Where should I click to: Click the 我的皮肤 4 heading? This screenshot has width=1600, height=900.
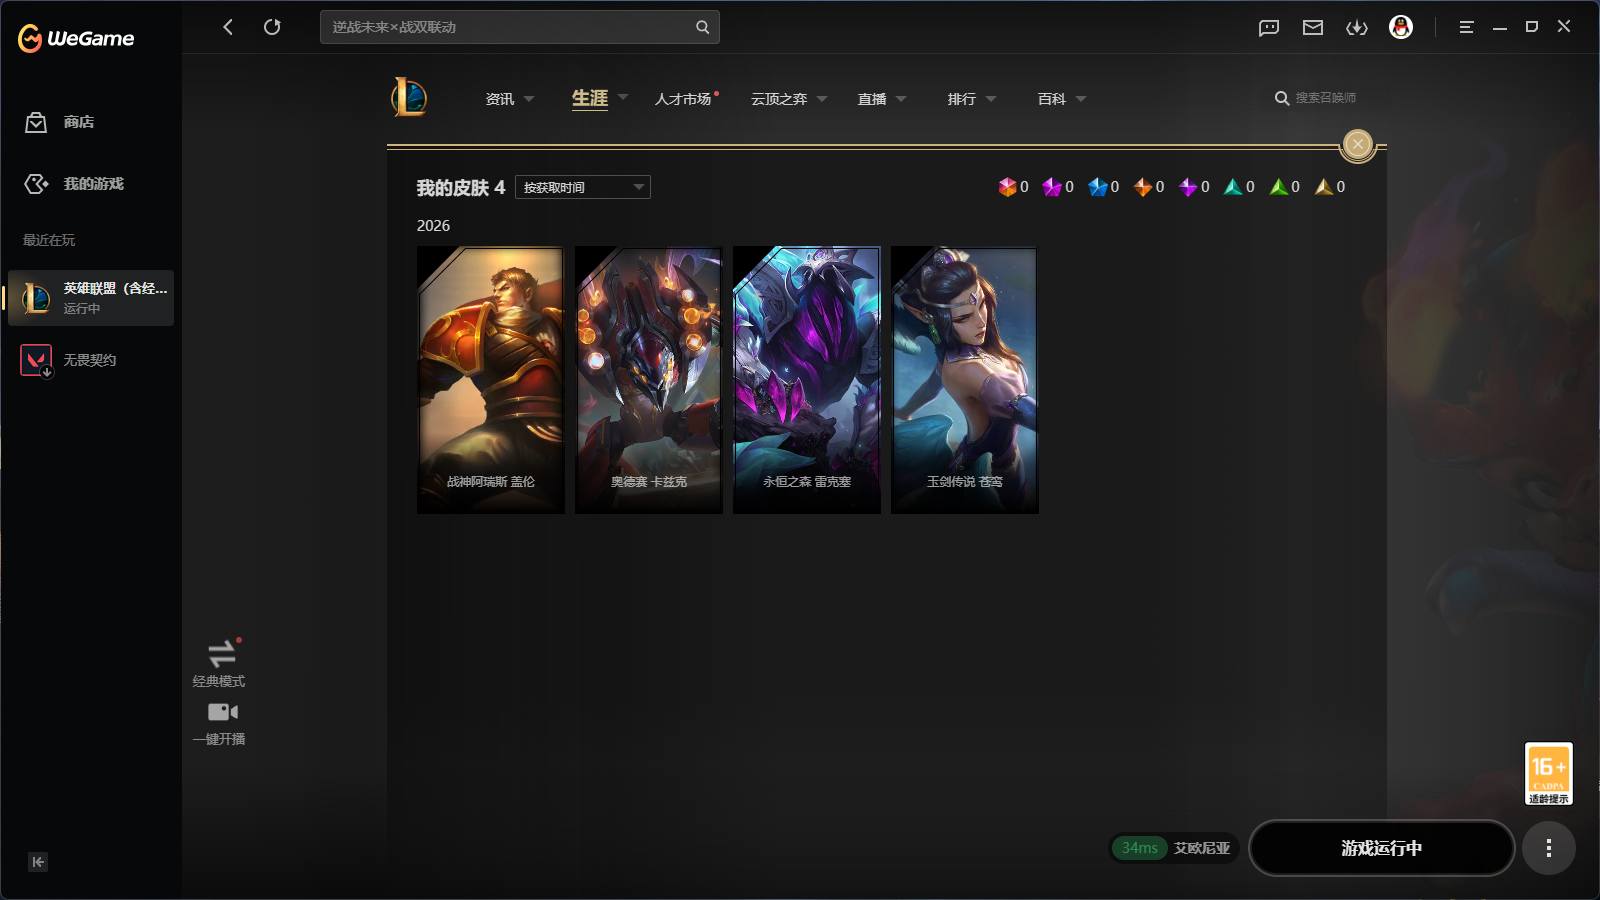click(461, 187)
